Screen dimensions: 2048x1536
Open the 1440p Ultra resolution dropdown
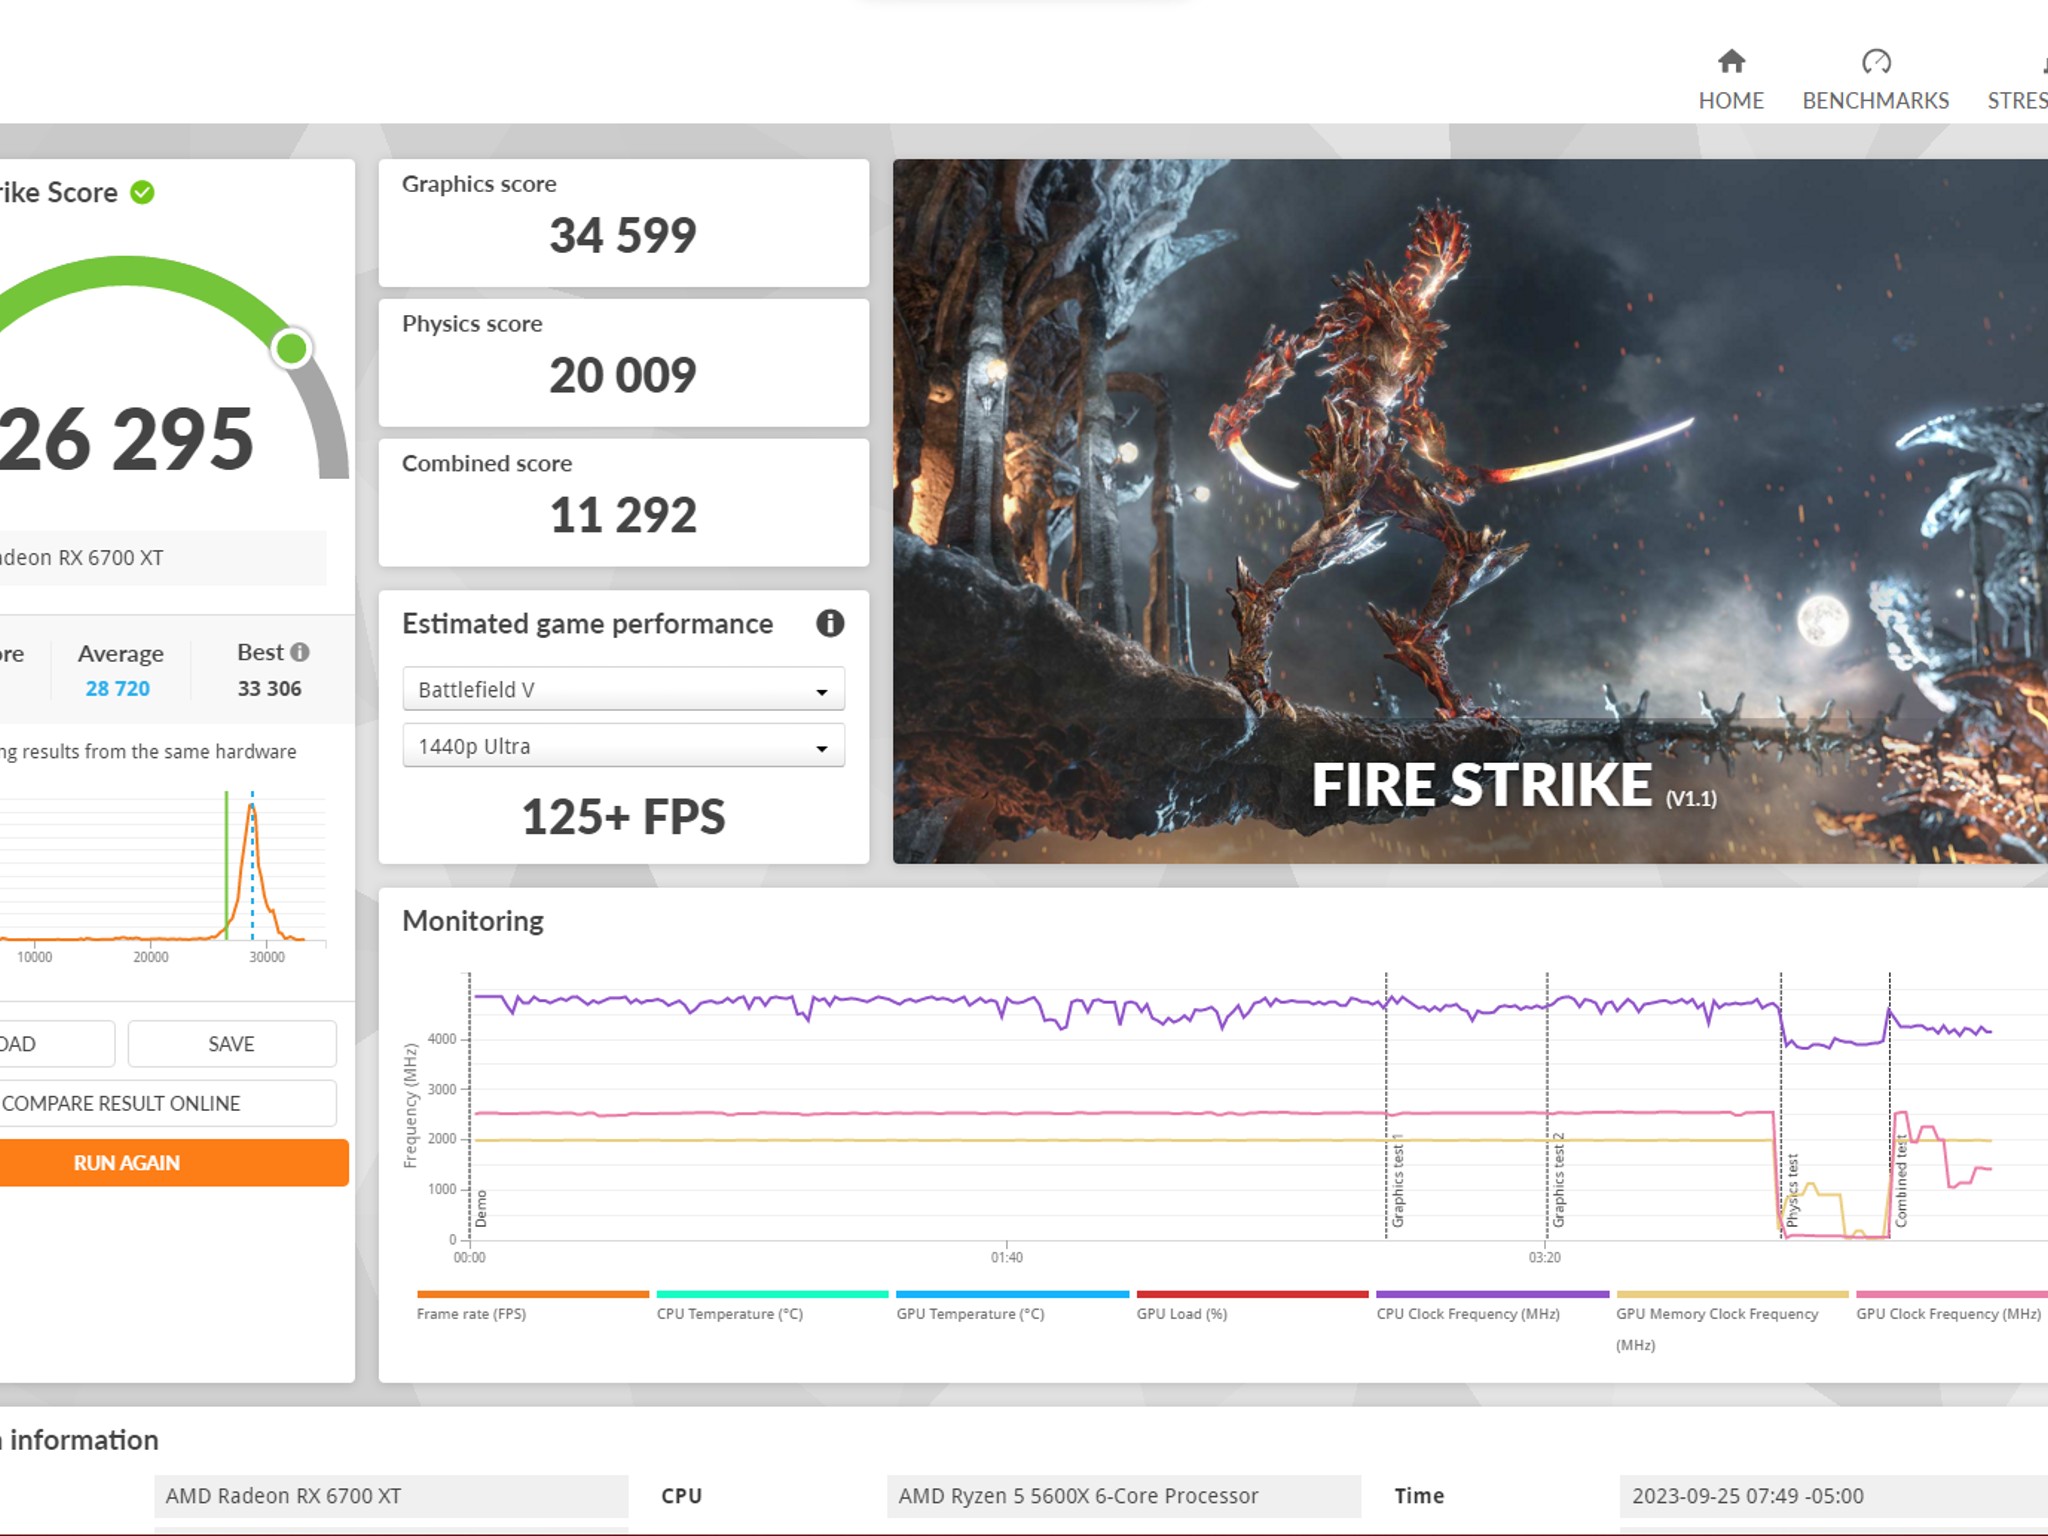623,746
